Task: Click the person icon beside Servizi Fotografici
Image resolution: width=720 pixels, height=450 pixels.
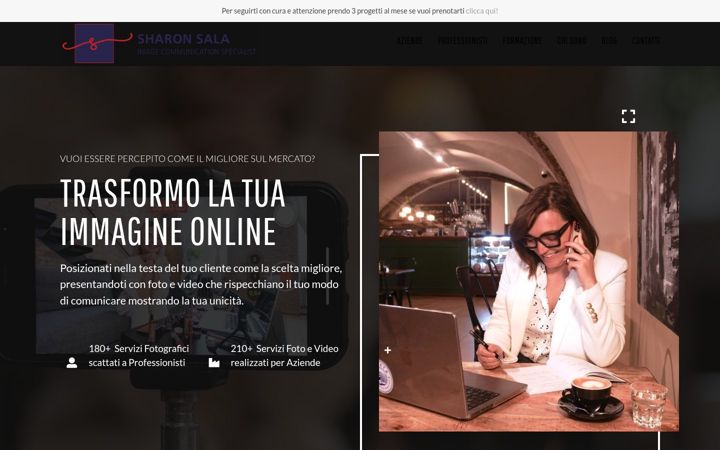Action: (72, 363)
